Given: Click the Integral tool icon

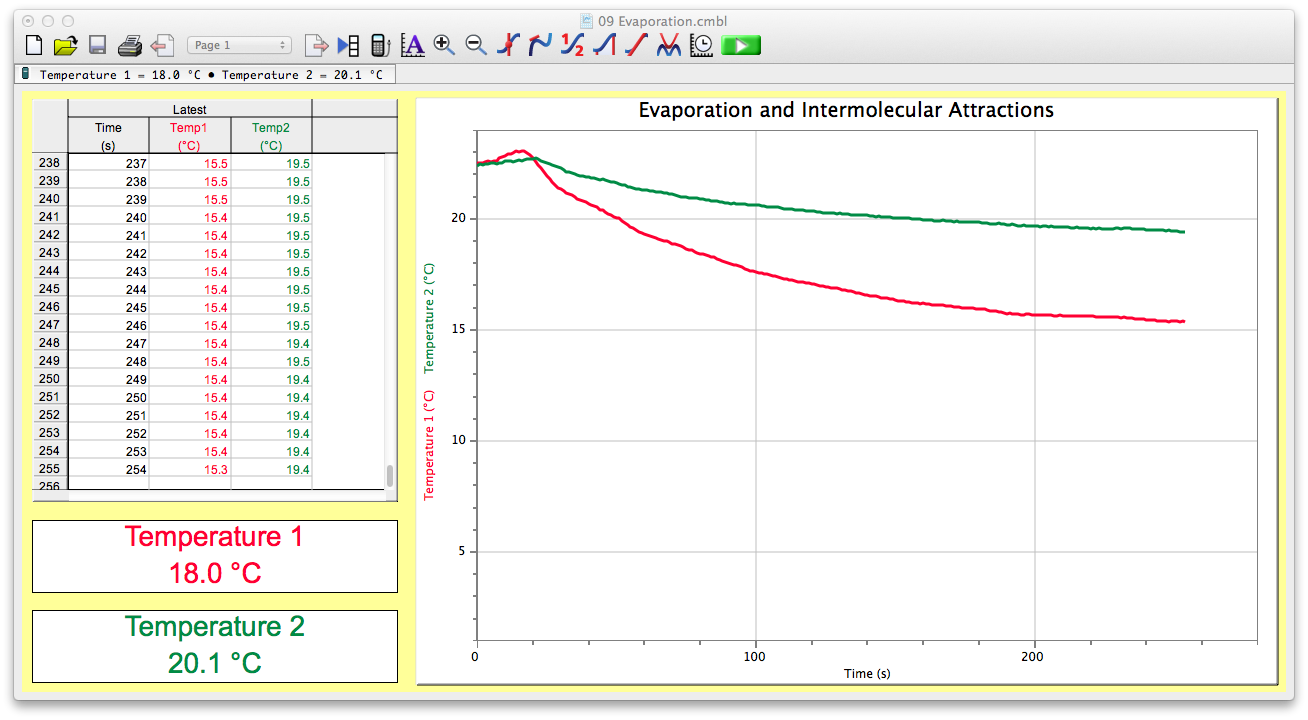Looking at the screenshot, I should point(605,45).
